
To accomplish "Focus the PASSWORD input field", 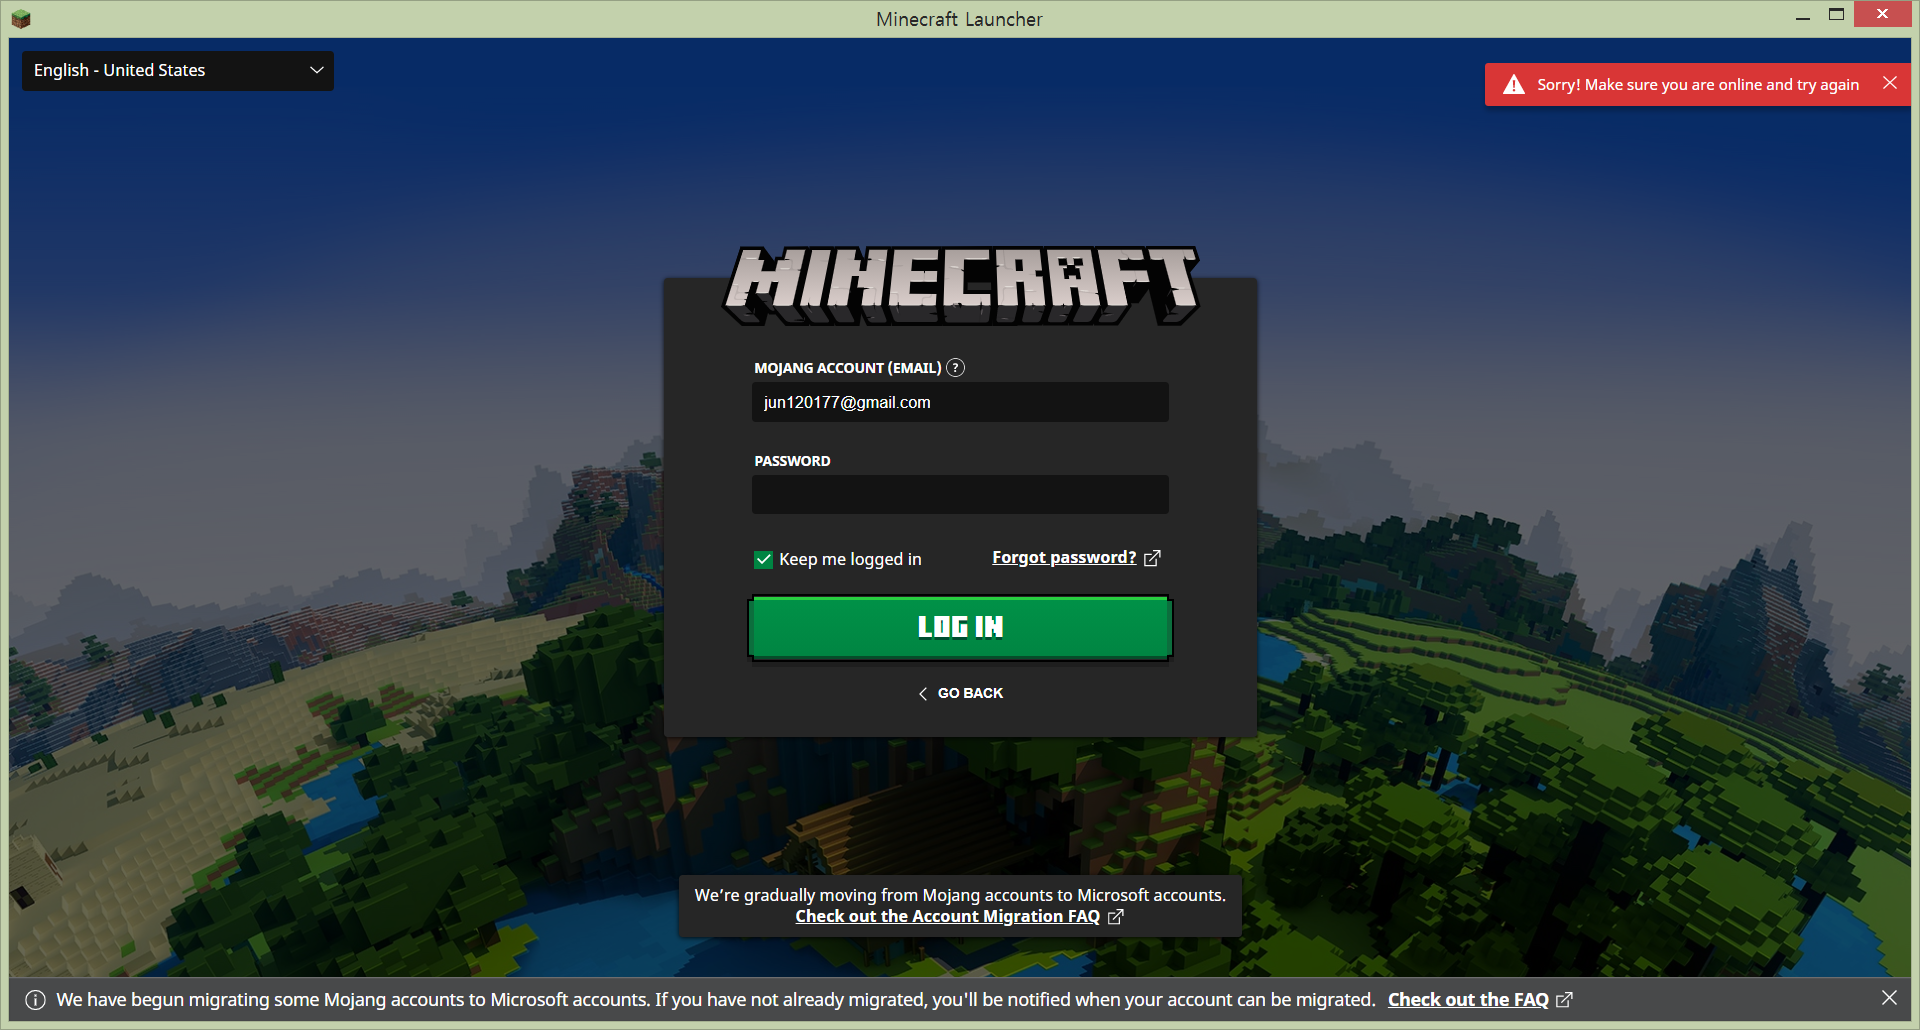I will 960,495.
